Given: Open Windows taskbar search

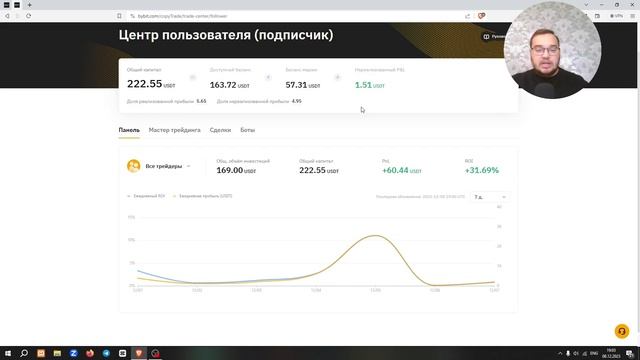Looking at the screenshot, I should pos(24,353).
